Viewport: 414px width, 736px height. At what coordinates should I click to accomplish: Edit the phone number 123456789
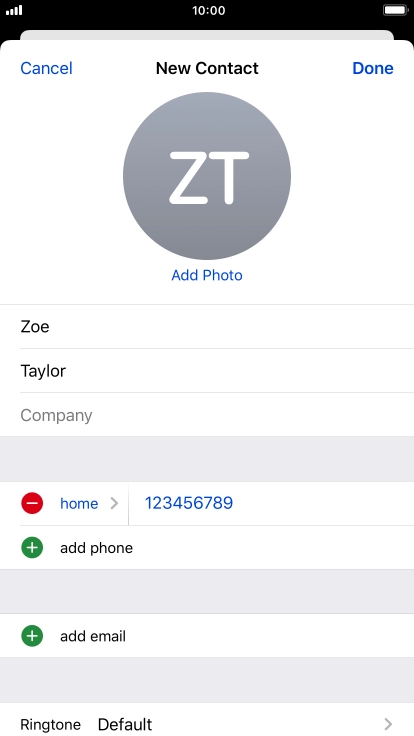coord(189,503)
